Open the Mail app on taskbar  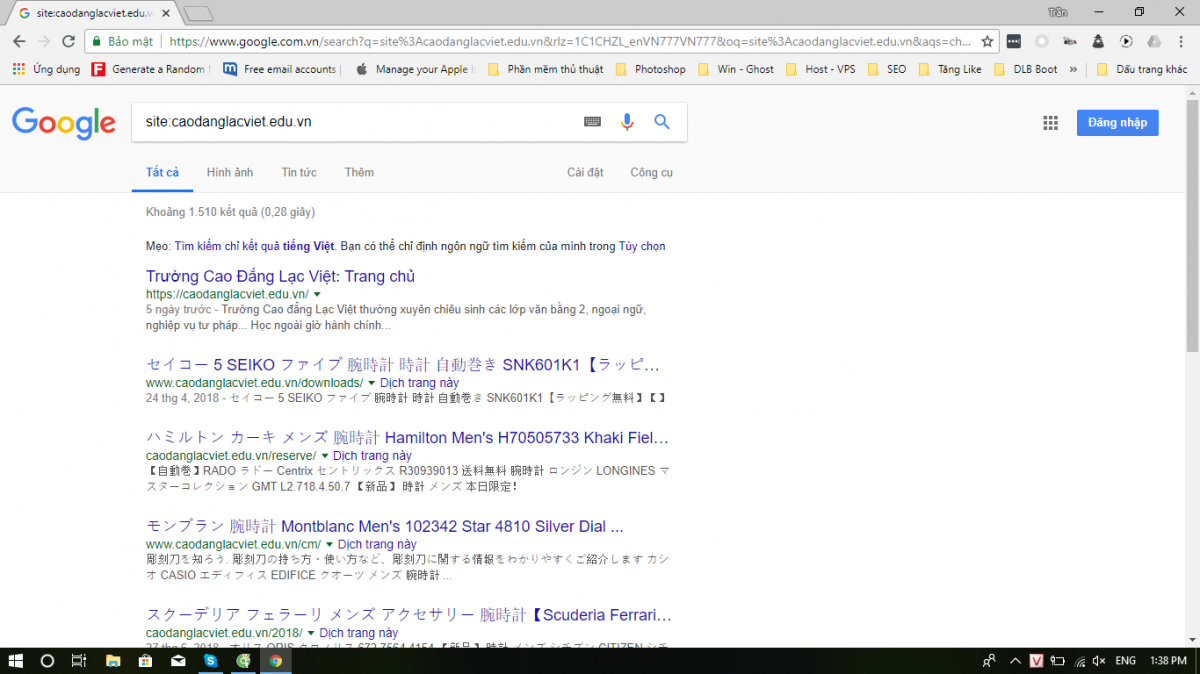[178, 660]
